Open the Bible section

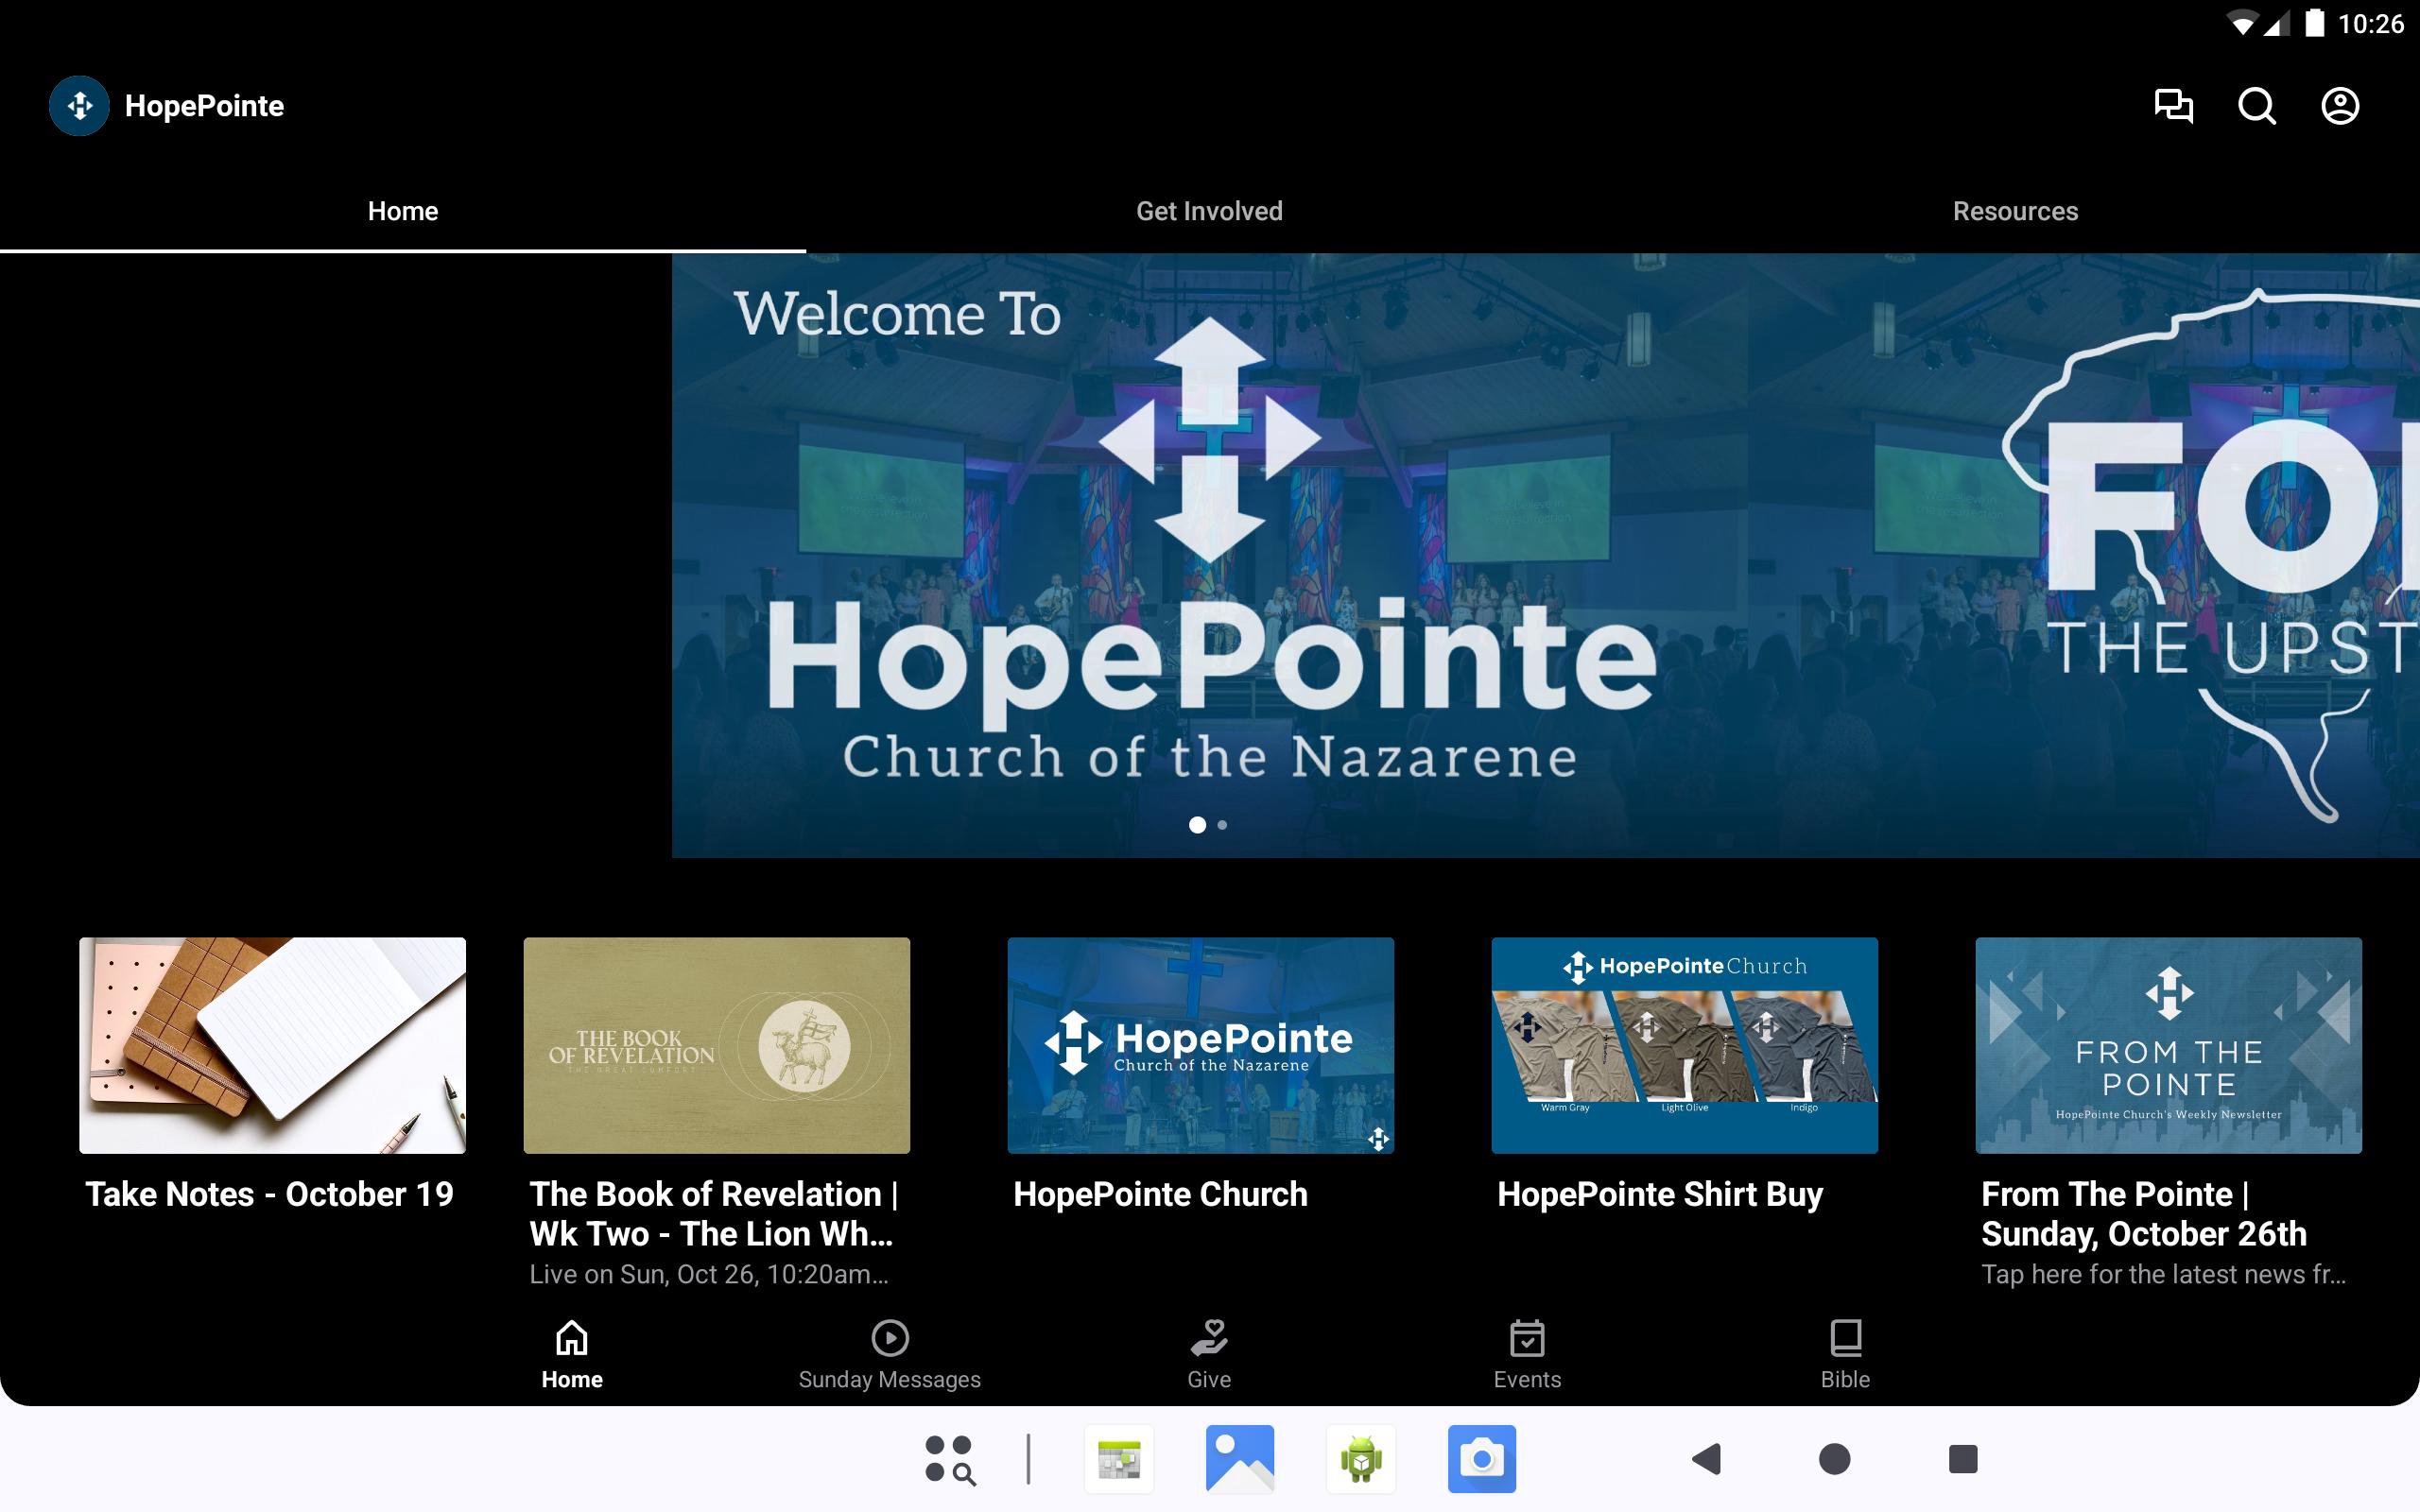coord(1845,1355)
